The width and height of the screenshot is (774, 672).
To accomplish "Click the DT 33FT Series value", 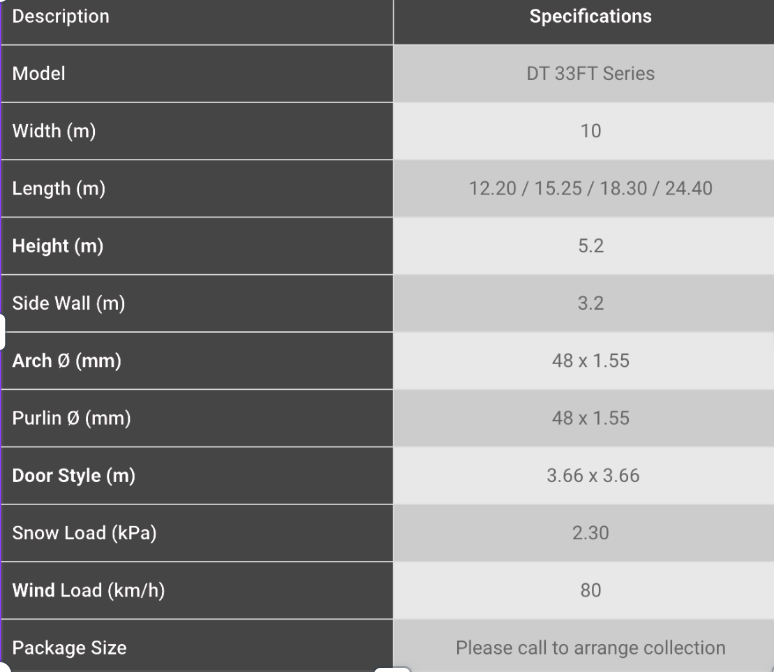I will coord(590,74).
